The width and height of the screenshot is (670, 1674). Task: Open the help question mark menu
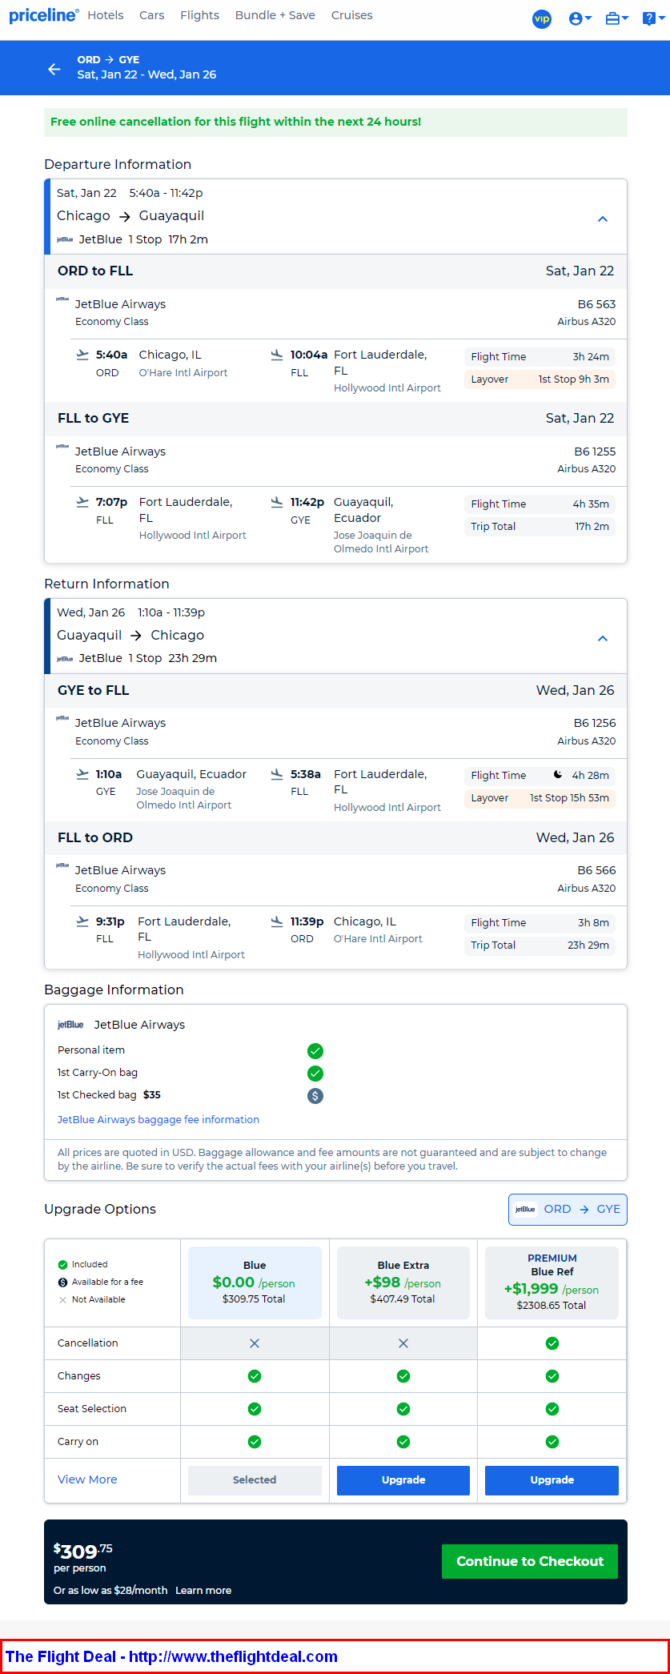pyautogui.click(x=653, y=19)
